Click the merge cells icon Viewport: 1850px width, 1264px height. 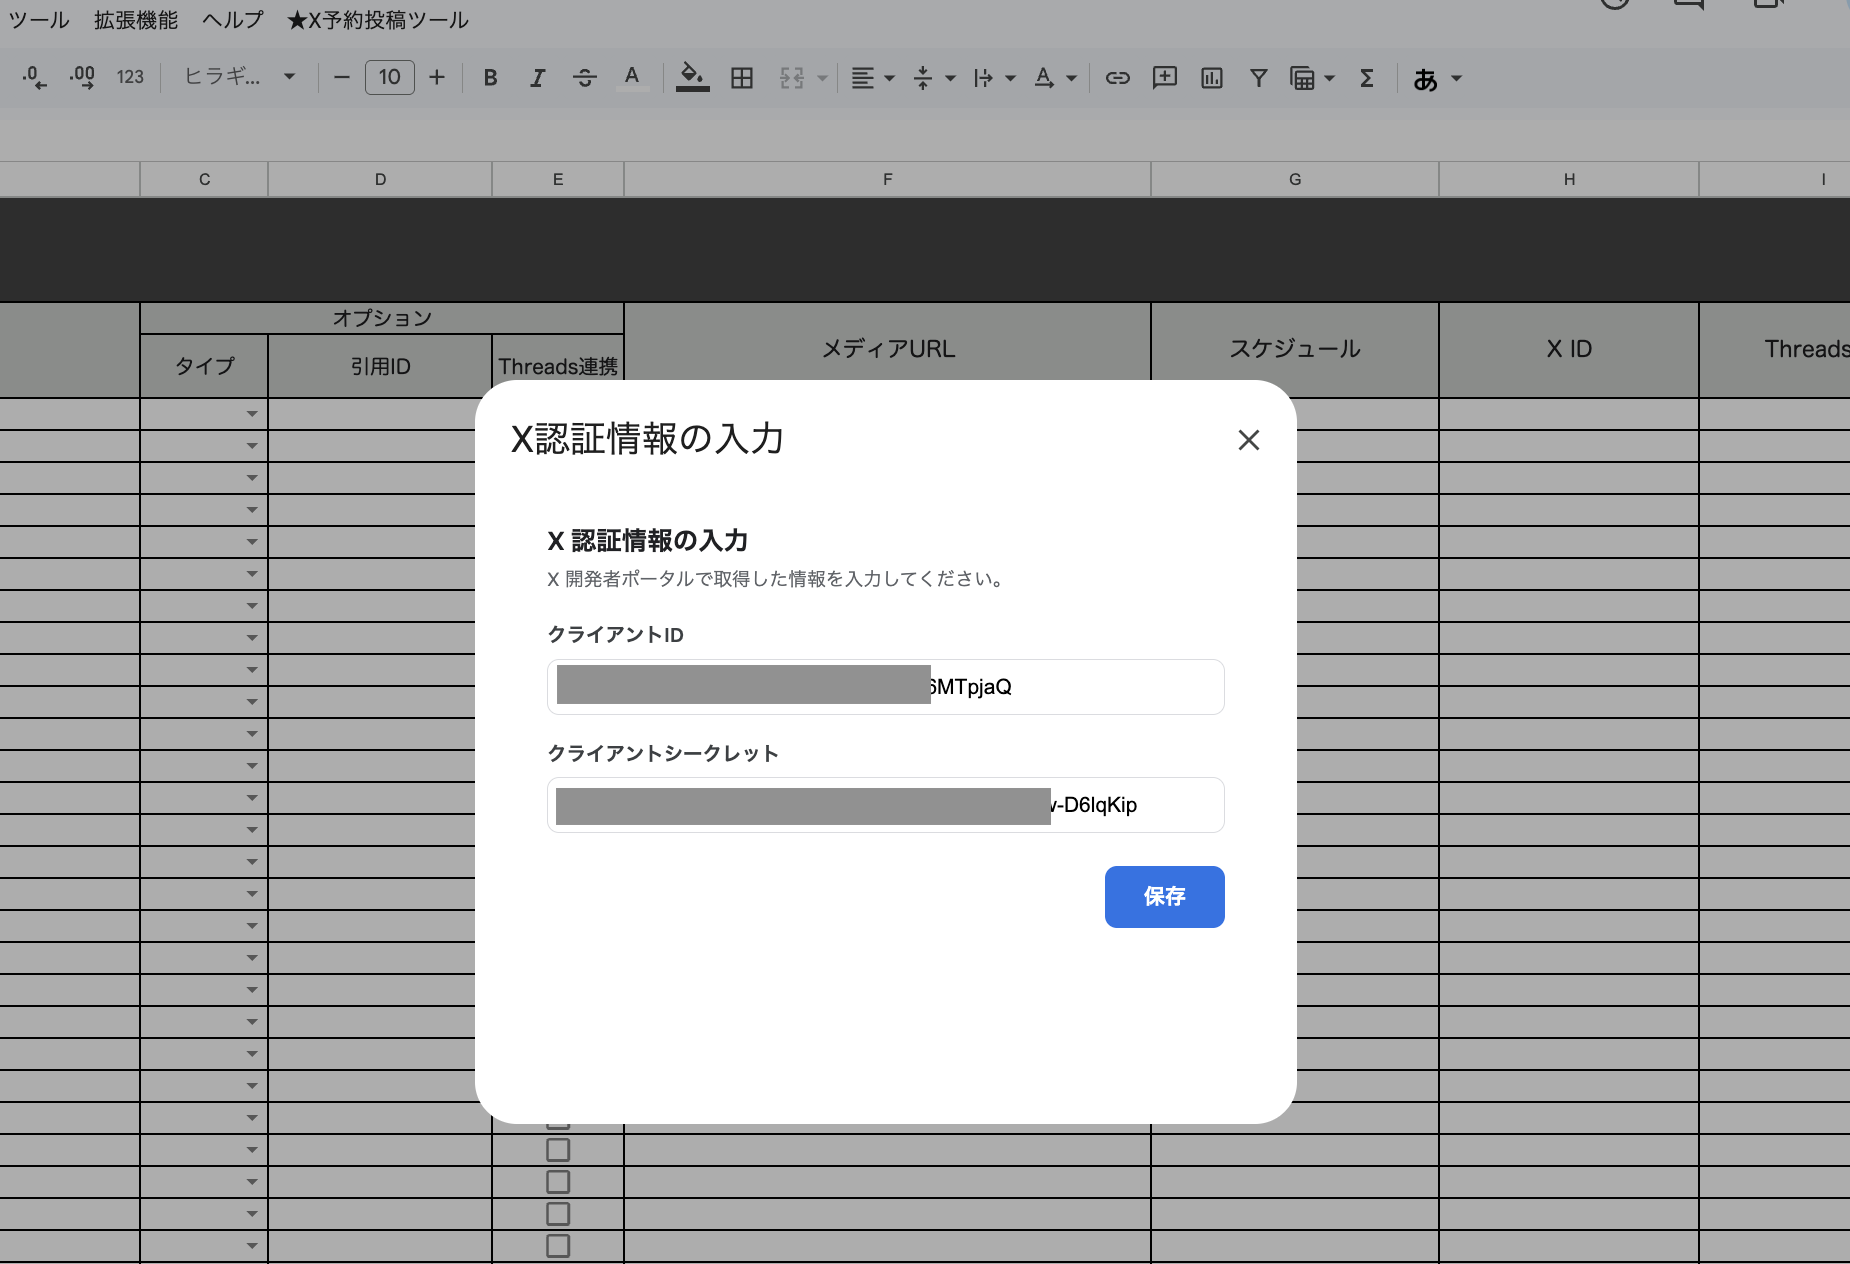[792, 77]
